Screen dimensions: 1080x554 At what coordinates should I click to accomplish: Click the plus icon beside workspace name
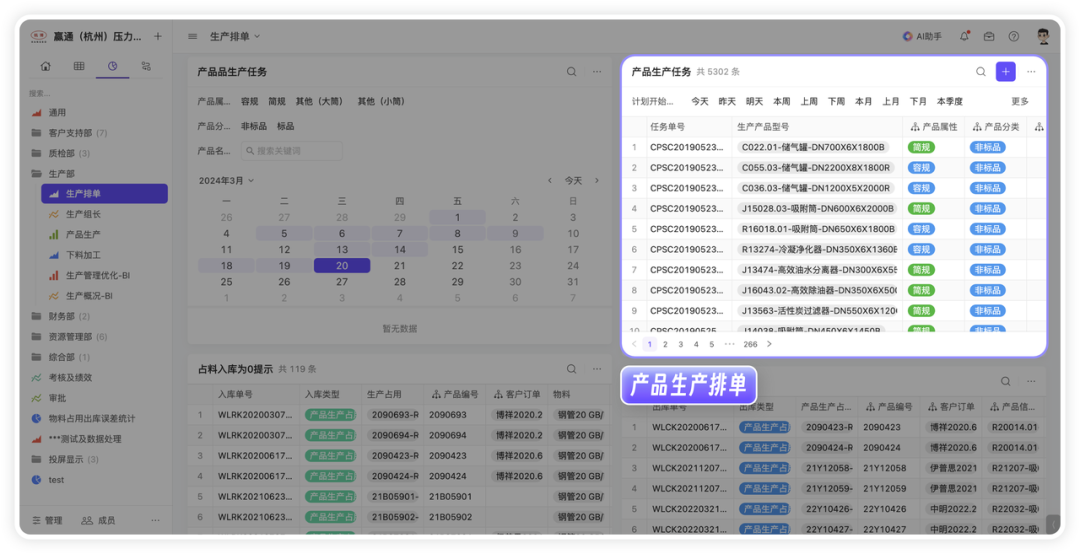tap(158, 37)
